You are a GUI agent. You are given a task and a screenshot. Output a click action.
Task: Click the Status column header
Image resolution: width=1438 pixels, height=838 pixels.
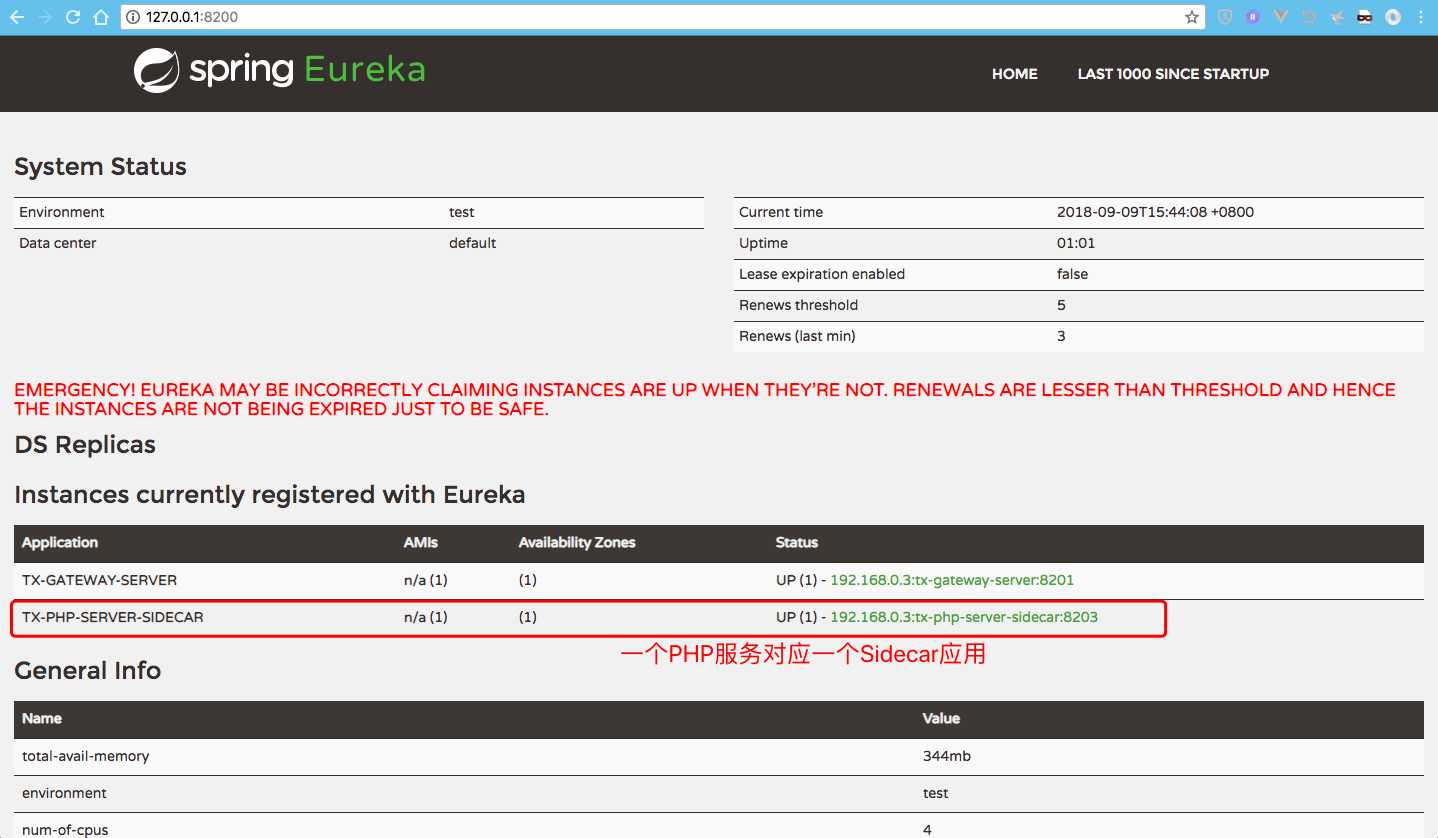(797, 543)
